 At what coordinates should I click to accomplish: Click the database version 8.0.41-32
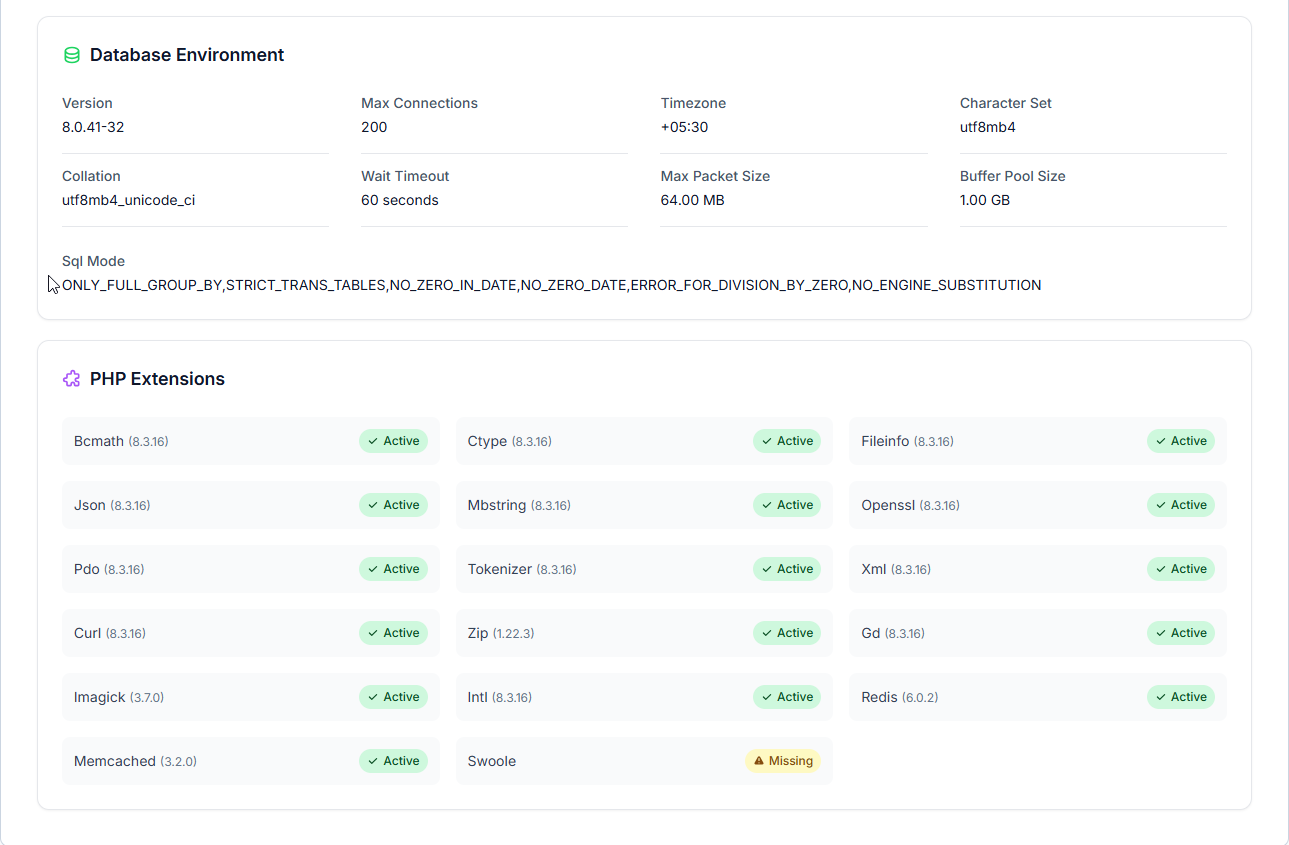click(x=93, y=127)
